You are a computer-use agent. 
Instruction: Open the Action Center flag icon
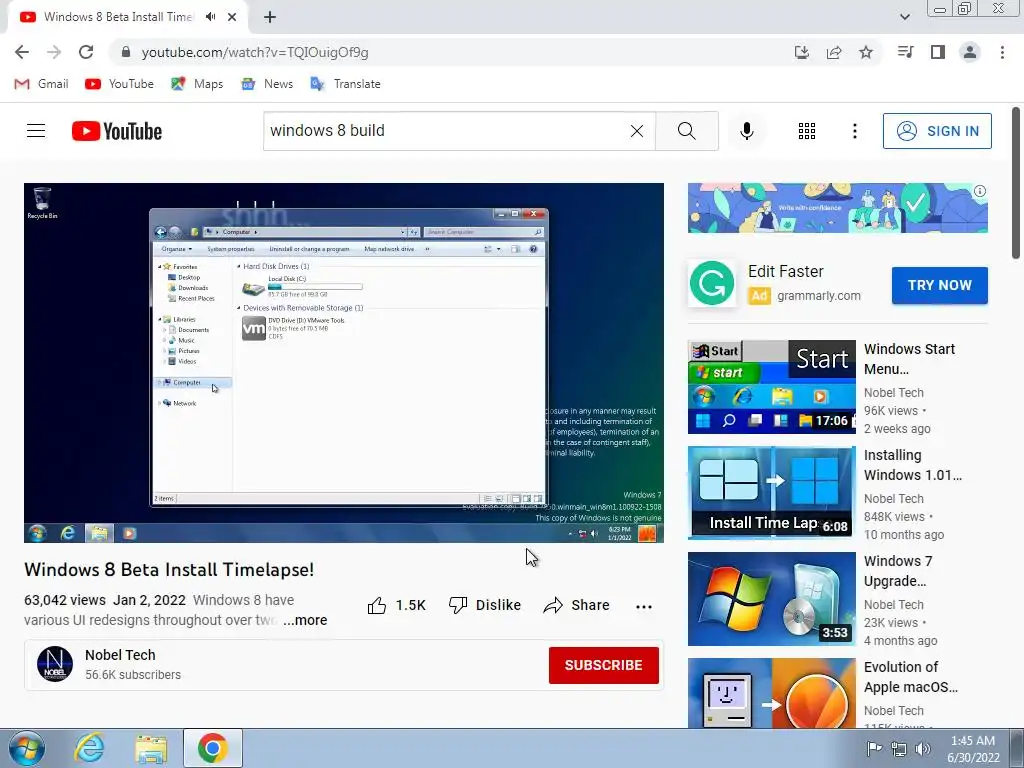(874, 748)
